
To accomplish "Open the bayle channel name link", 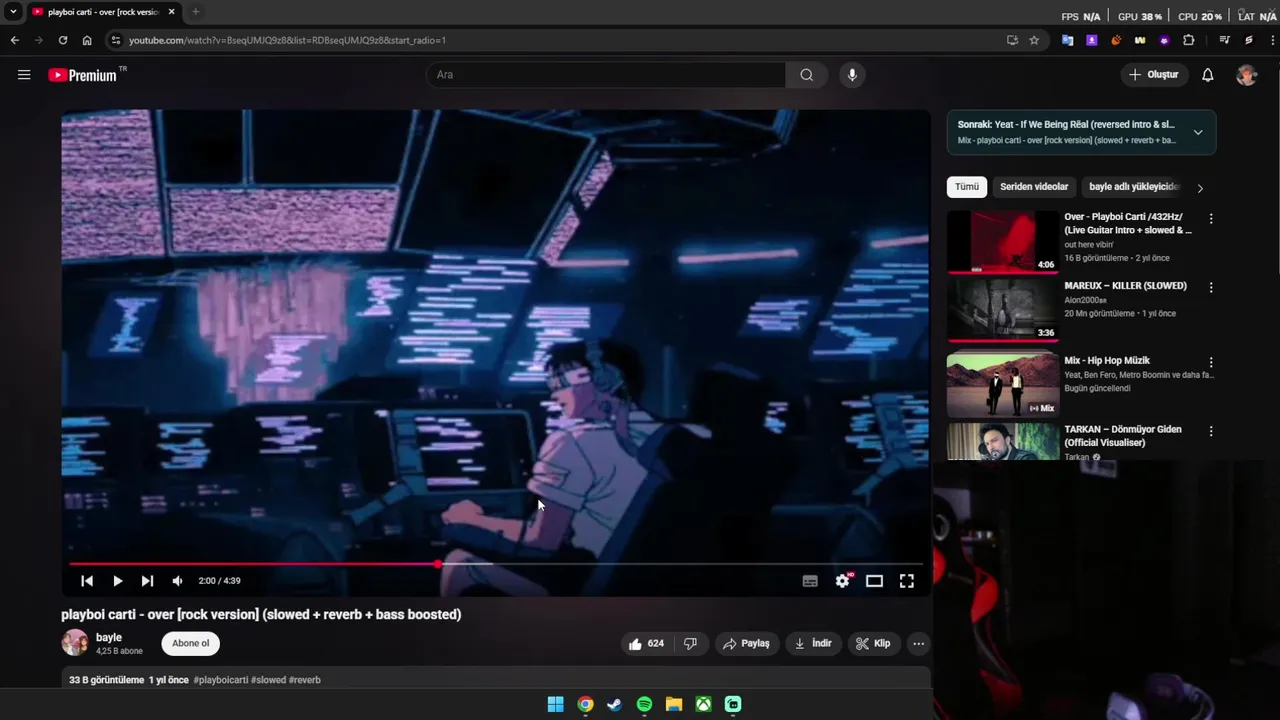I will [109, 637].
